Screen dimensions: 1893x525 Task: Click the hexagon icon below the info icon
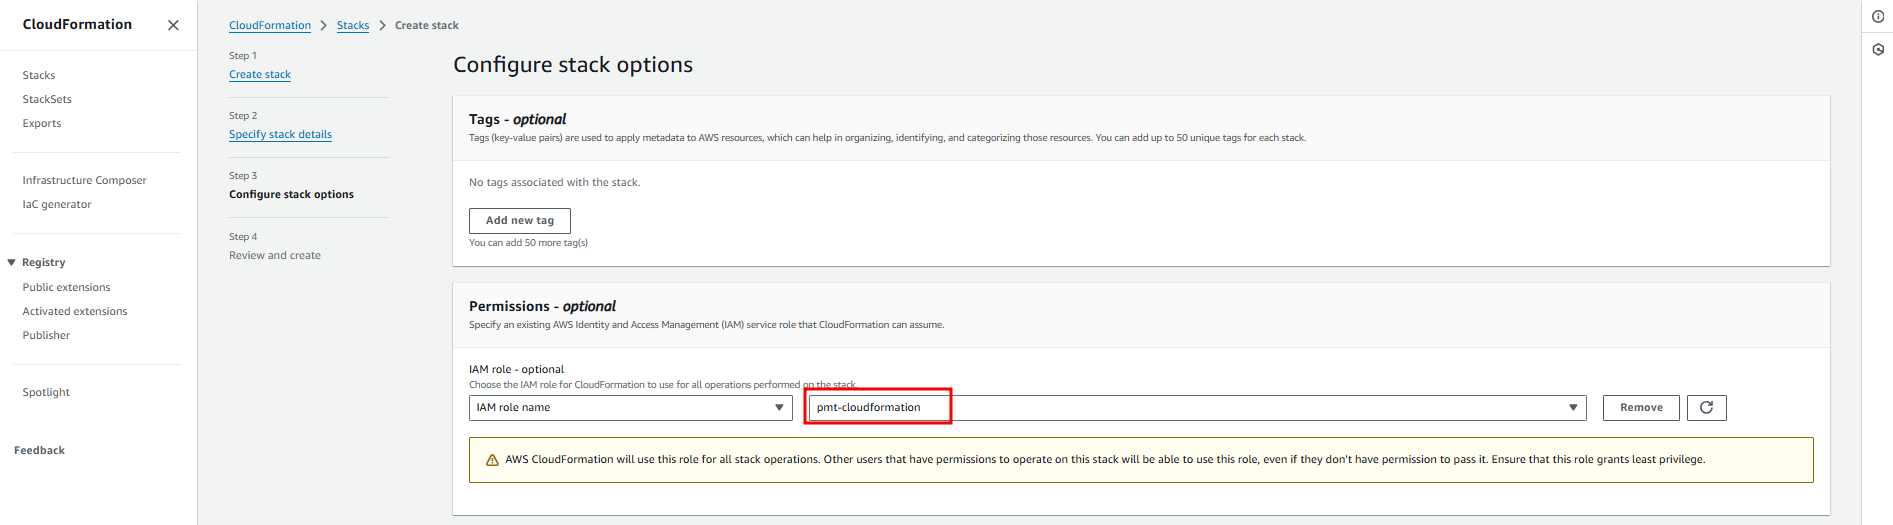1878,49
